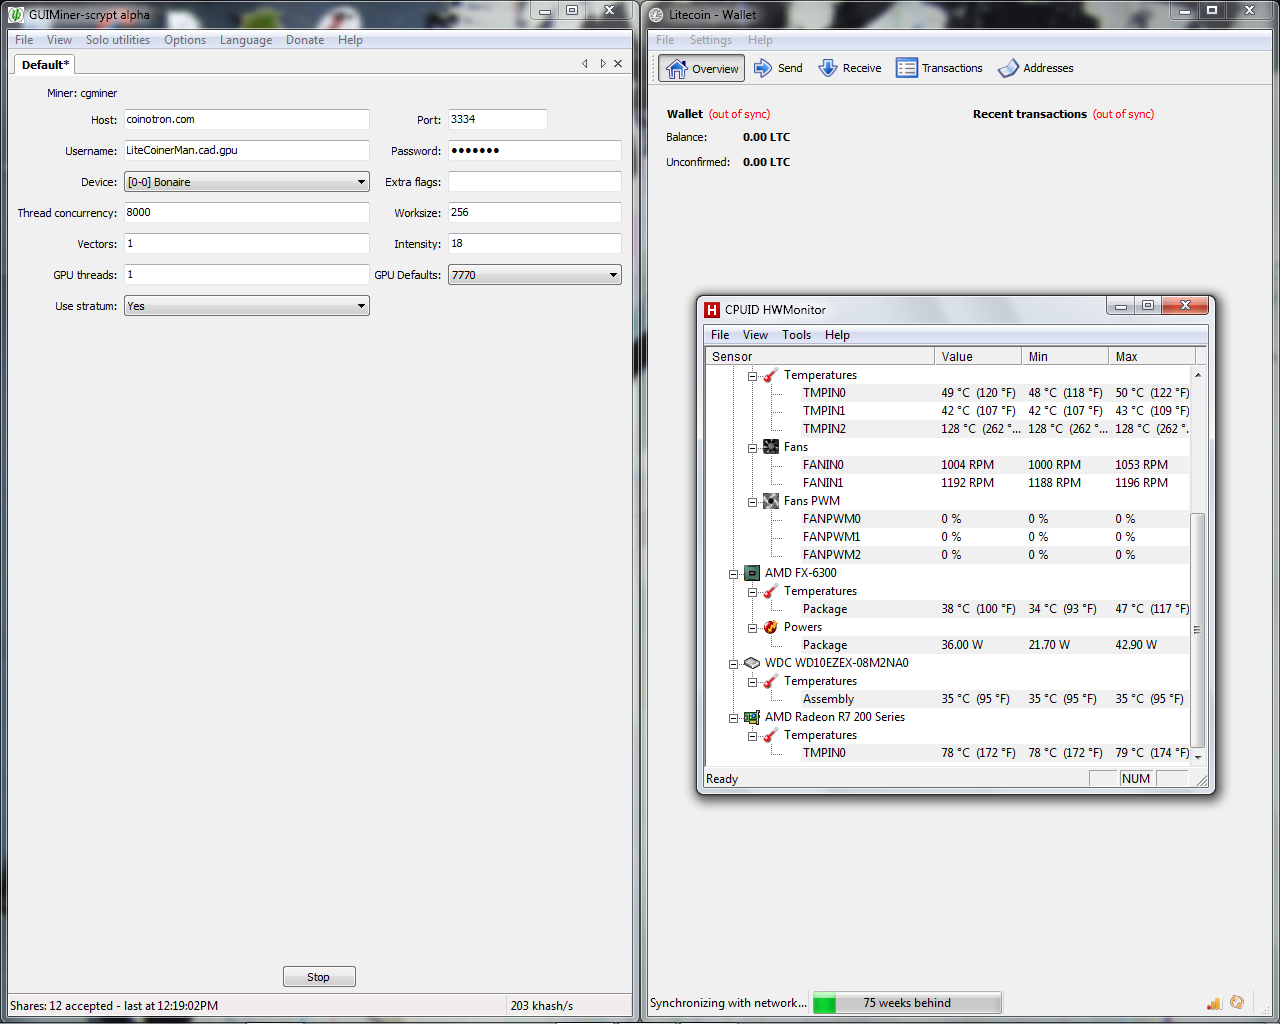The height and width of the screenshot is (1024, 1280).
Task: Click the AMD Radeon R7 graphics card icon
Action: [x=752, y=717]
